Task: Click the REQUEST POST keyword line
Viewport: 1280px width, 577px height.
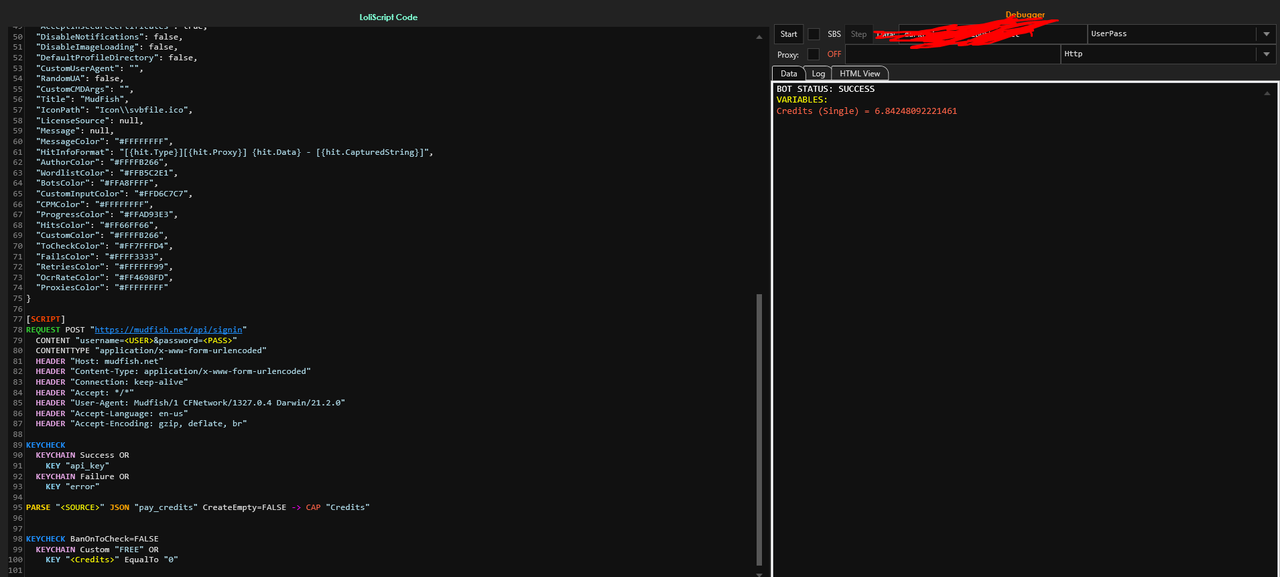Action: (x=136, y=329)
